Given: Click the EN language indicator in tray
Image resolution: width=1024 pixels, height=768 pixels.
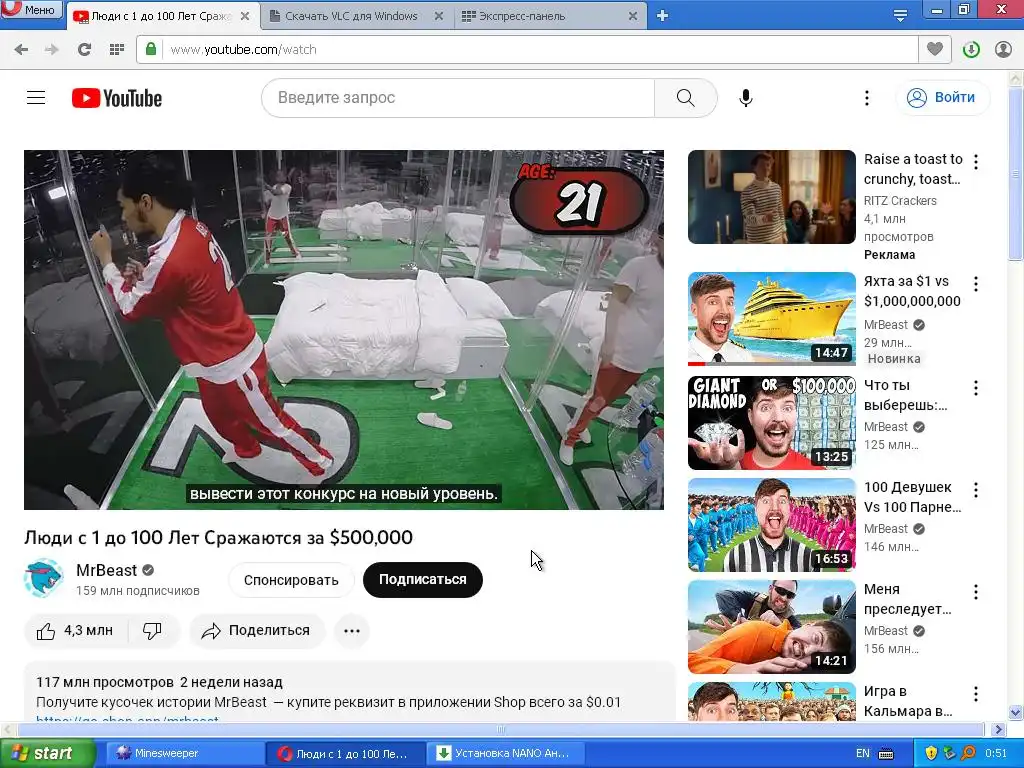Looking at the screenshot, I should (x=863, y=754).
